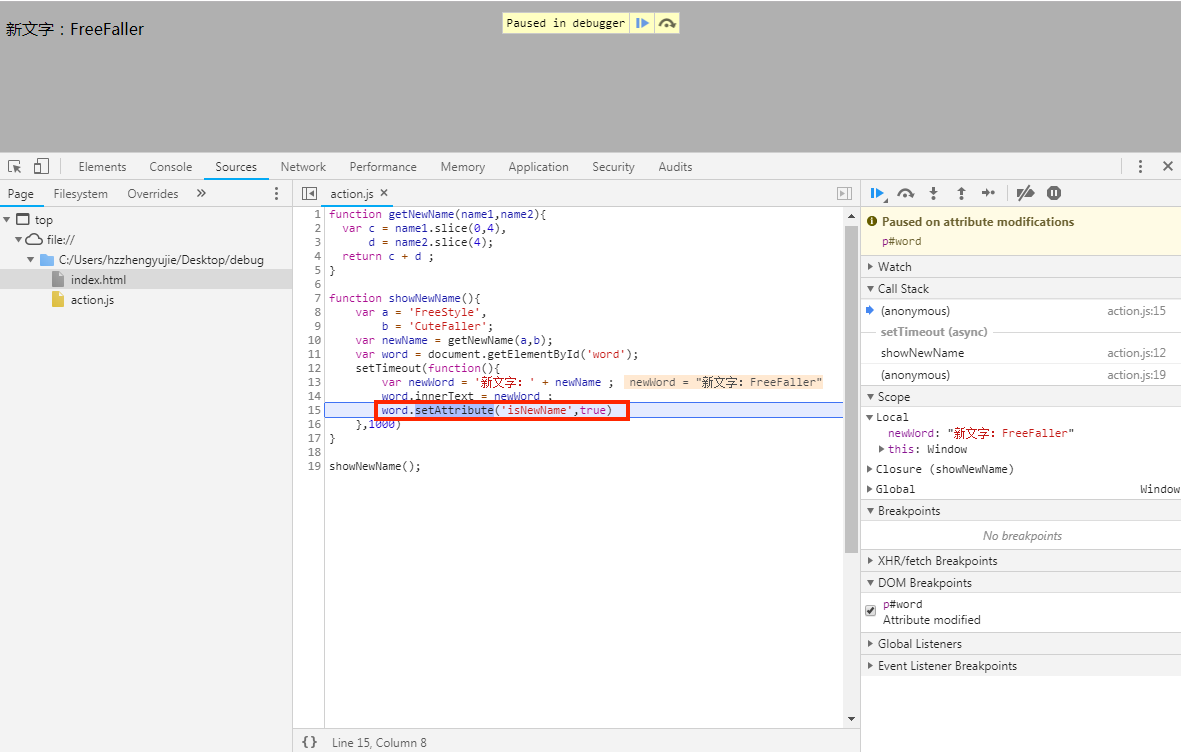Deactivate all breakpoints
Screen dimensions: 1181x752
click(x=1025, y=193)
